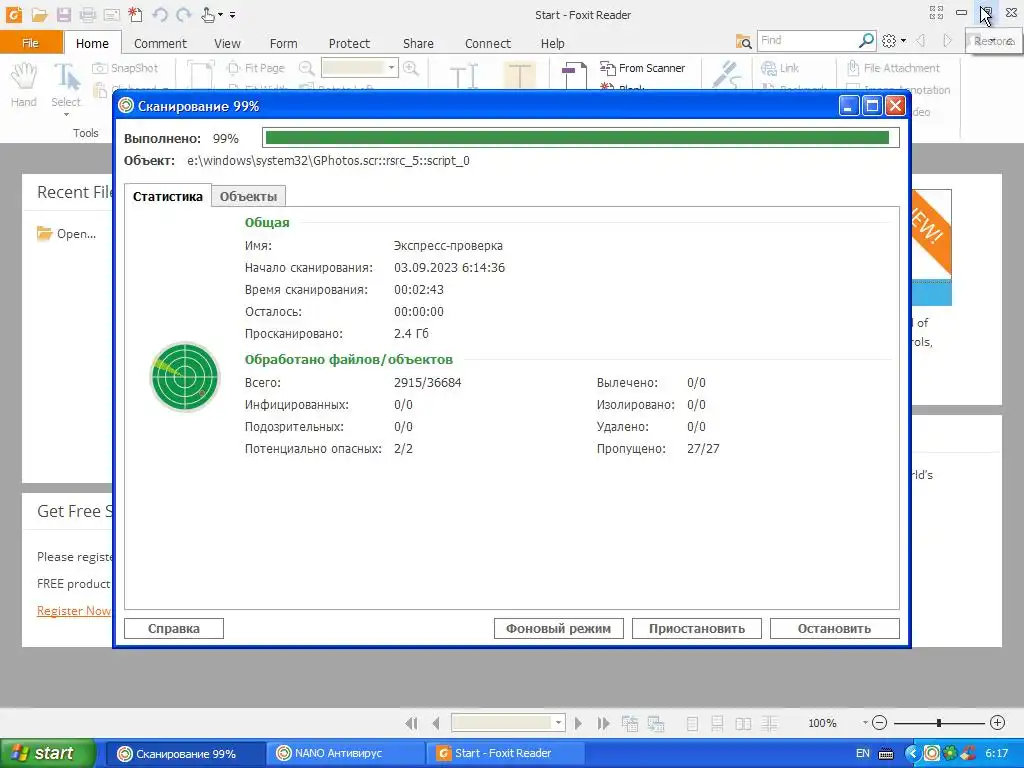Click the zoom in magnifier in Foxit ribbon
Image resolution: width=1024 pixels, height=768 pixels.
[x=411, y=68]
